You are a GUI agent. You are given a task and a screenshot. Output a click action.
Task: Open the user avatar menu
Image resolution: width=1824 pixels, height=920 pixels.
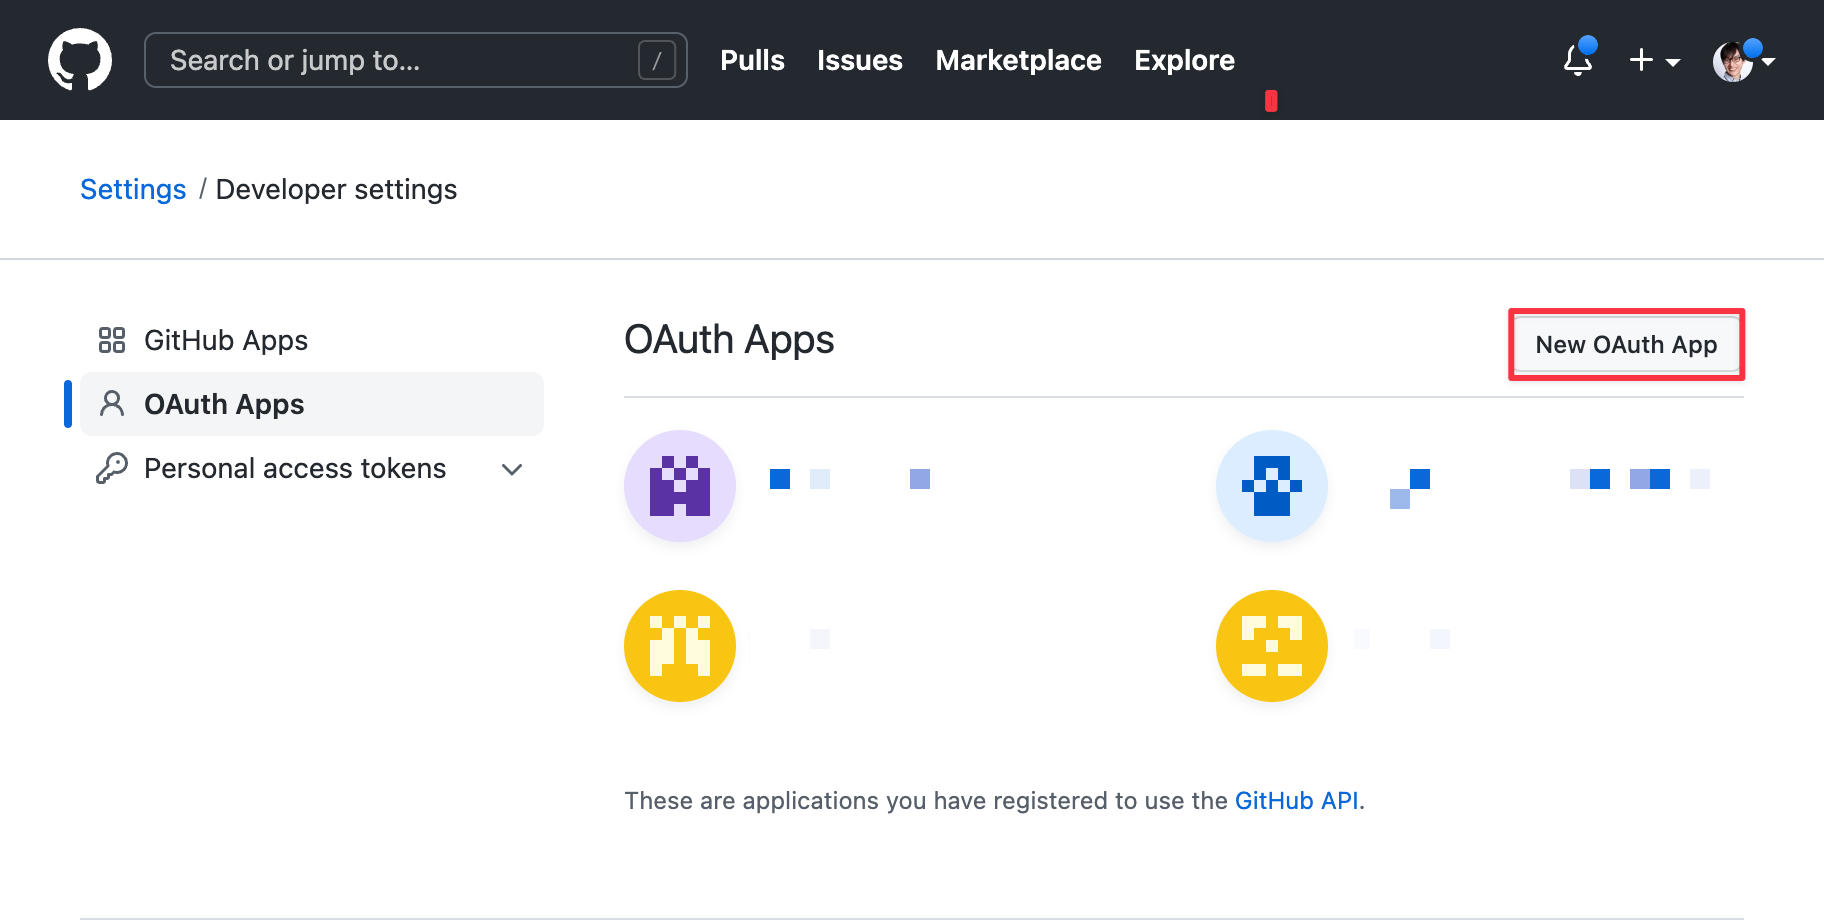point(1744,61)
